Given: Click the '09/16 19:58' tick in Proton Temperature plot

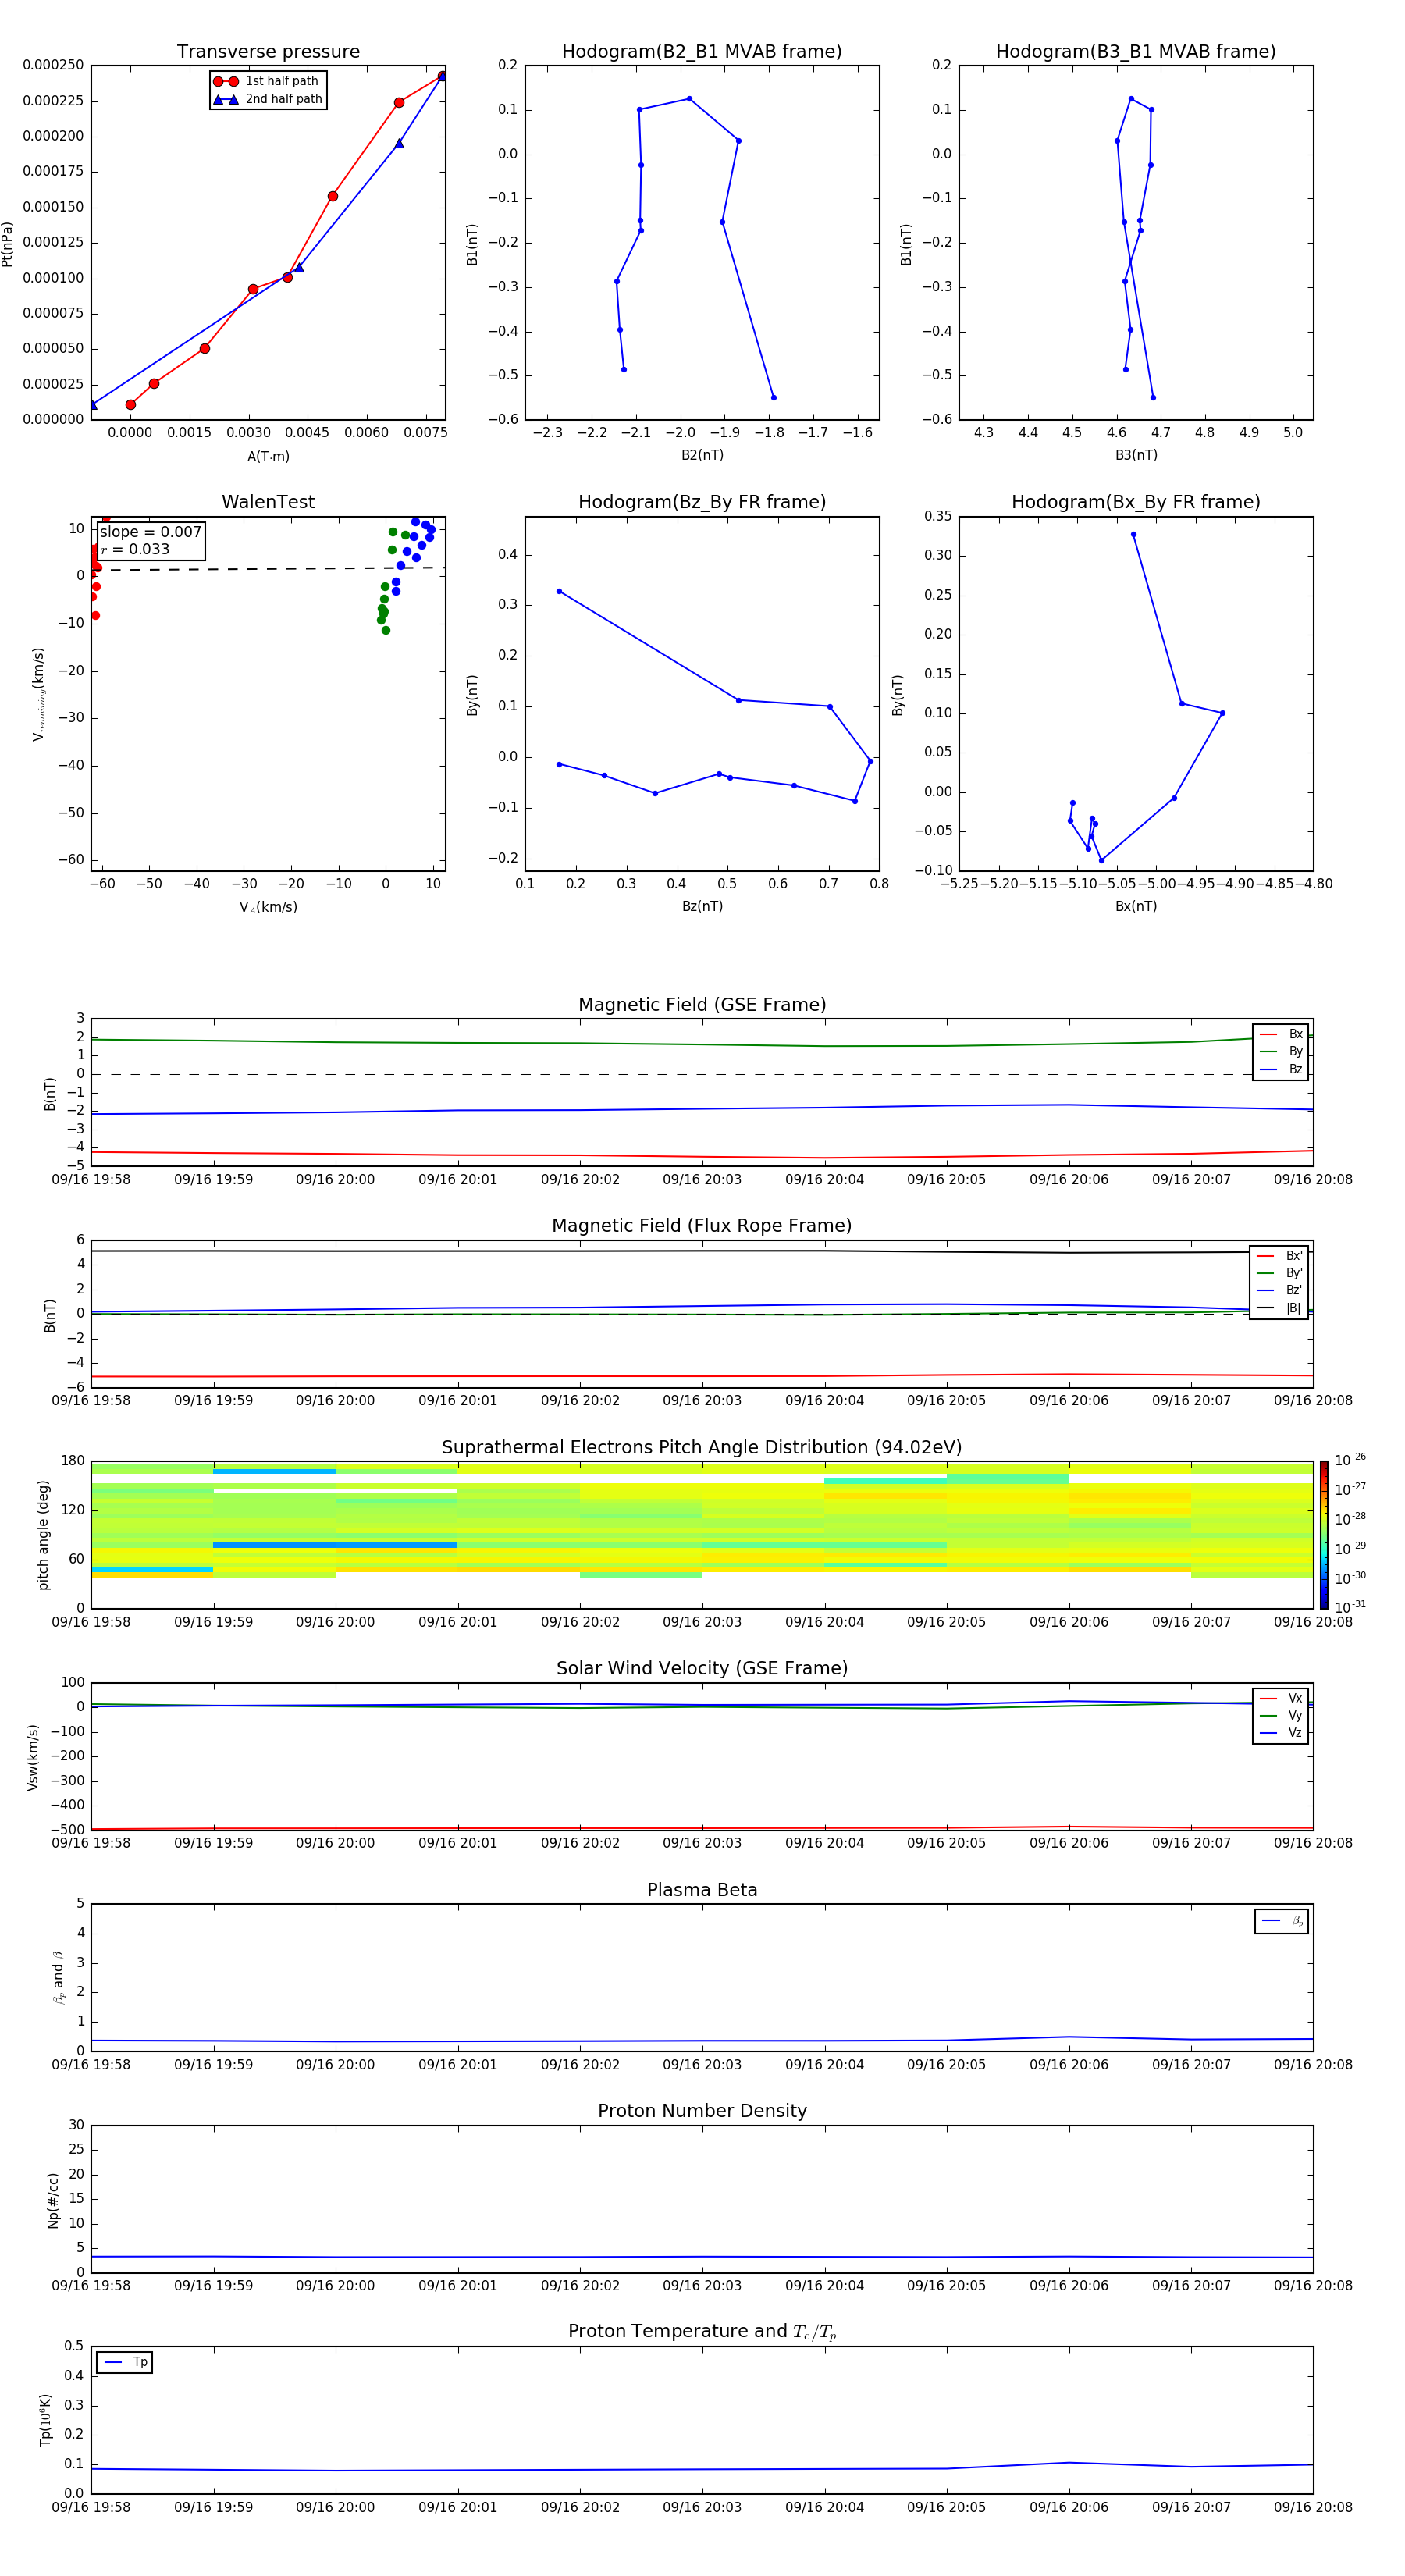Looking at the screenshot, I should click(91, 2507).
